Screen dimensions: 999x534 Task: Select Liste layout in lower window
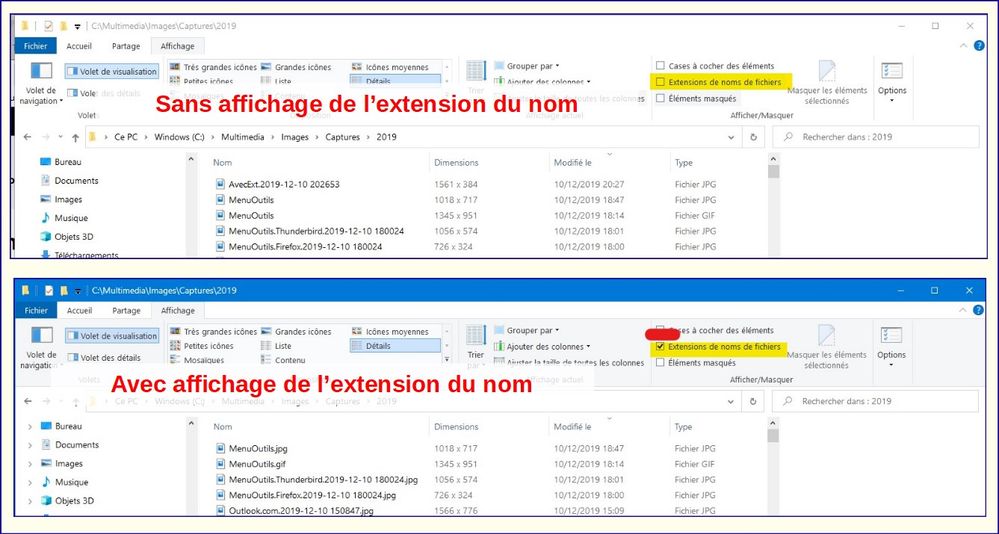(277, 345)
